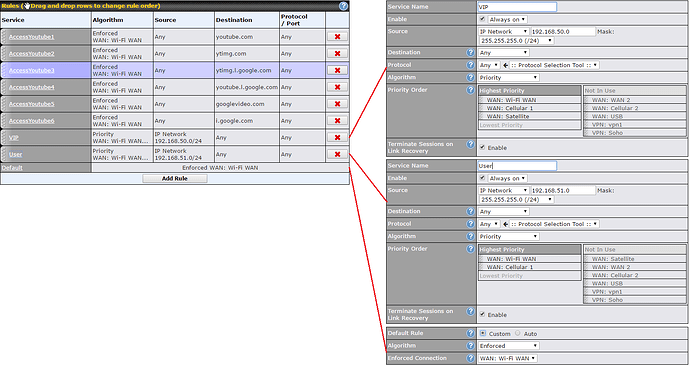690x366 pixels.
Task: Select WAN: Satellite in User Not In Use
Action: click(635, 259)
